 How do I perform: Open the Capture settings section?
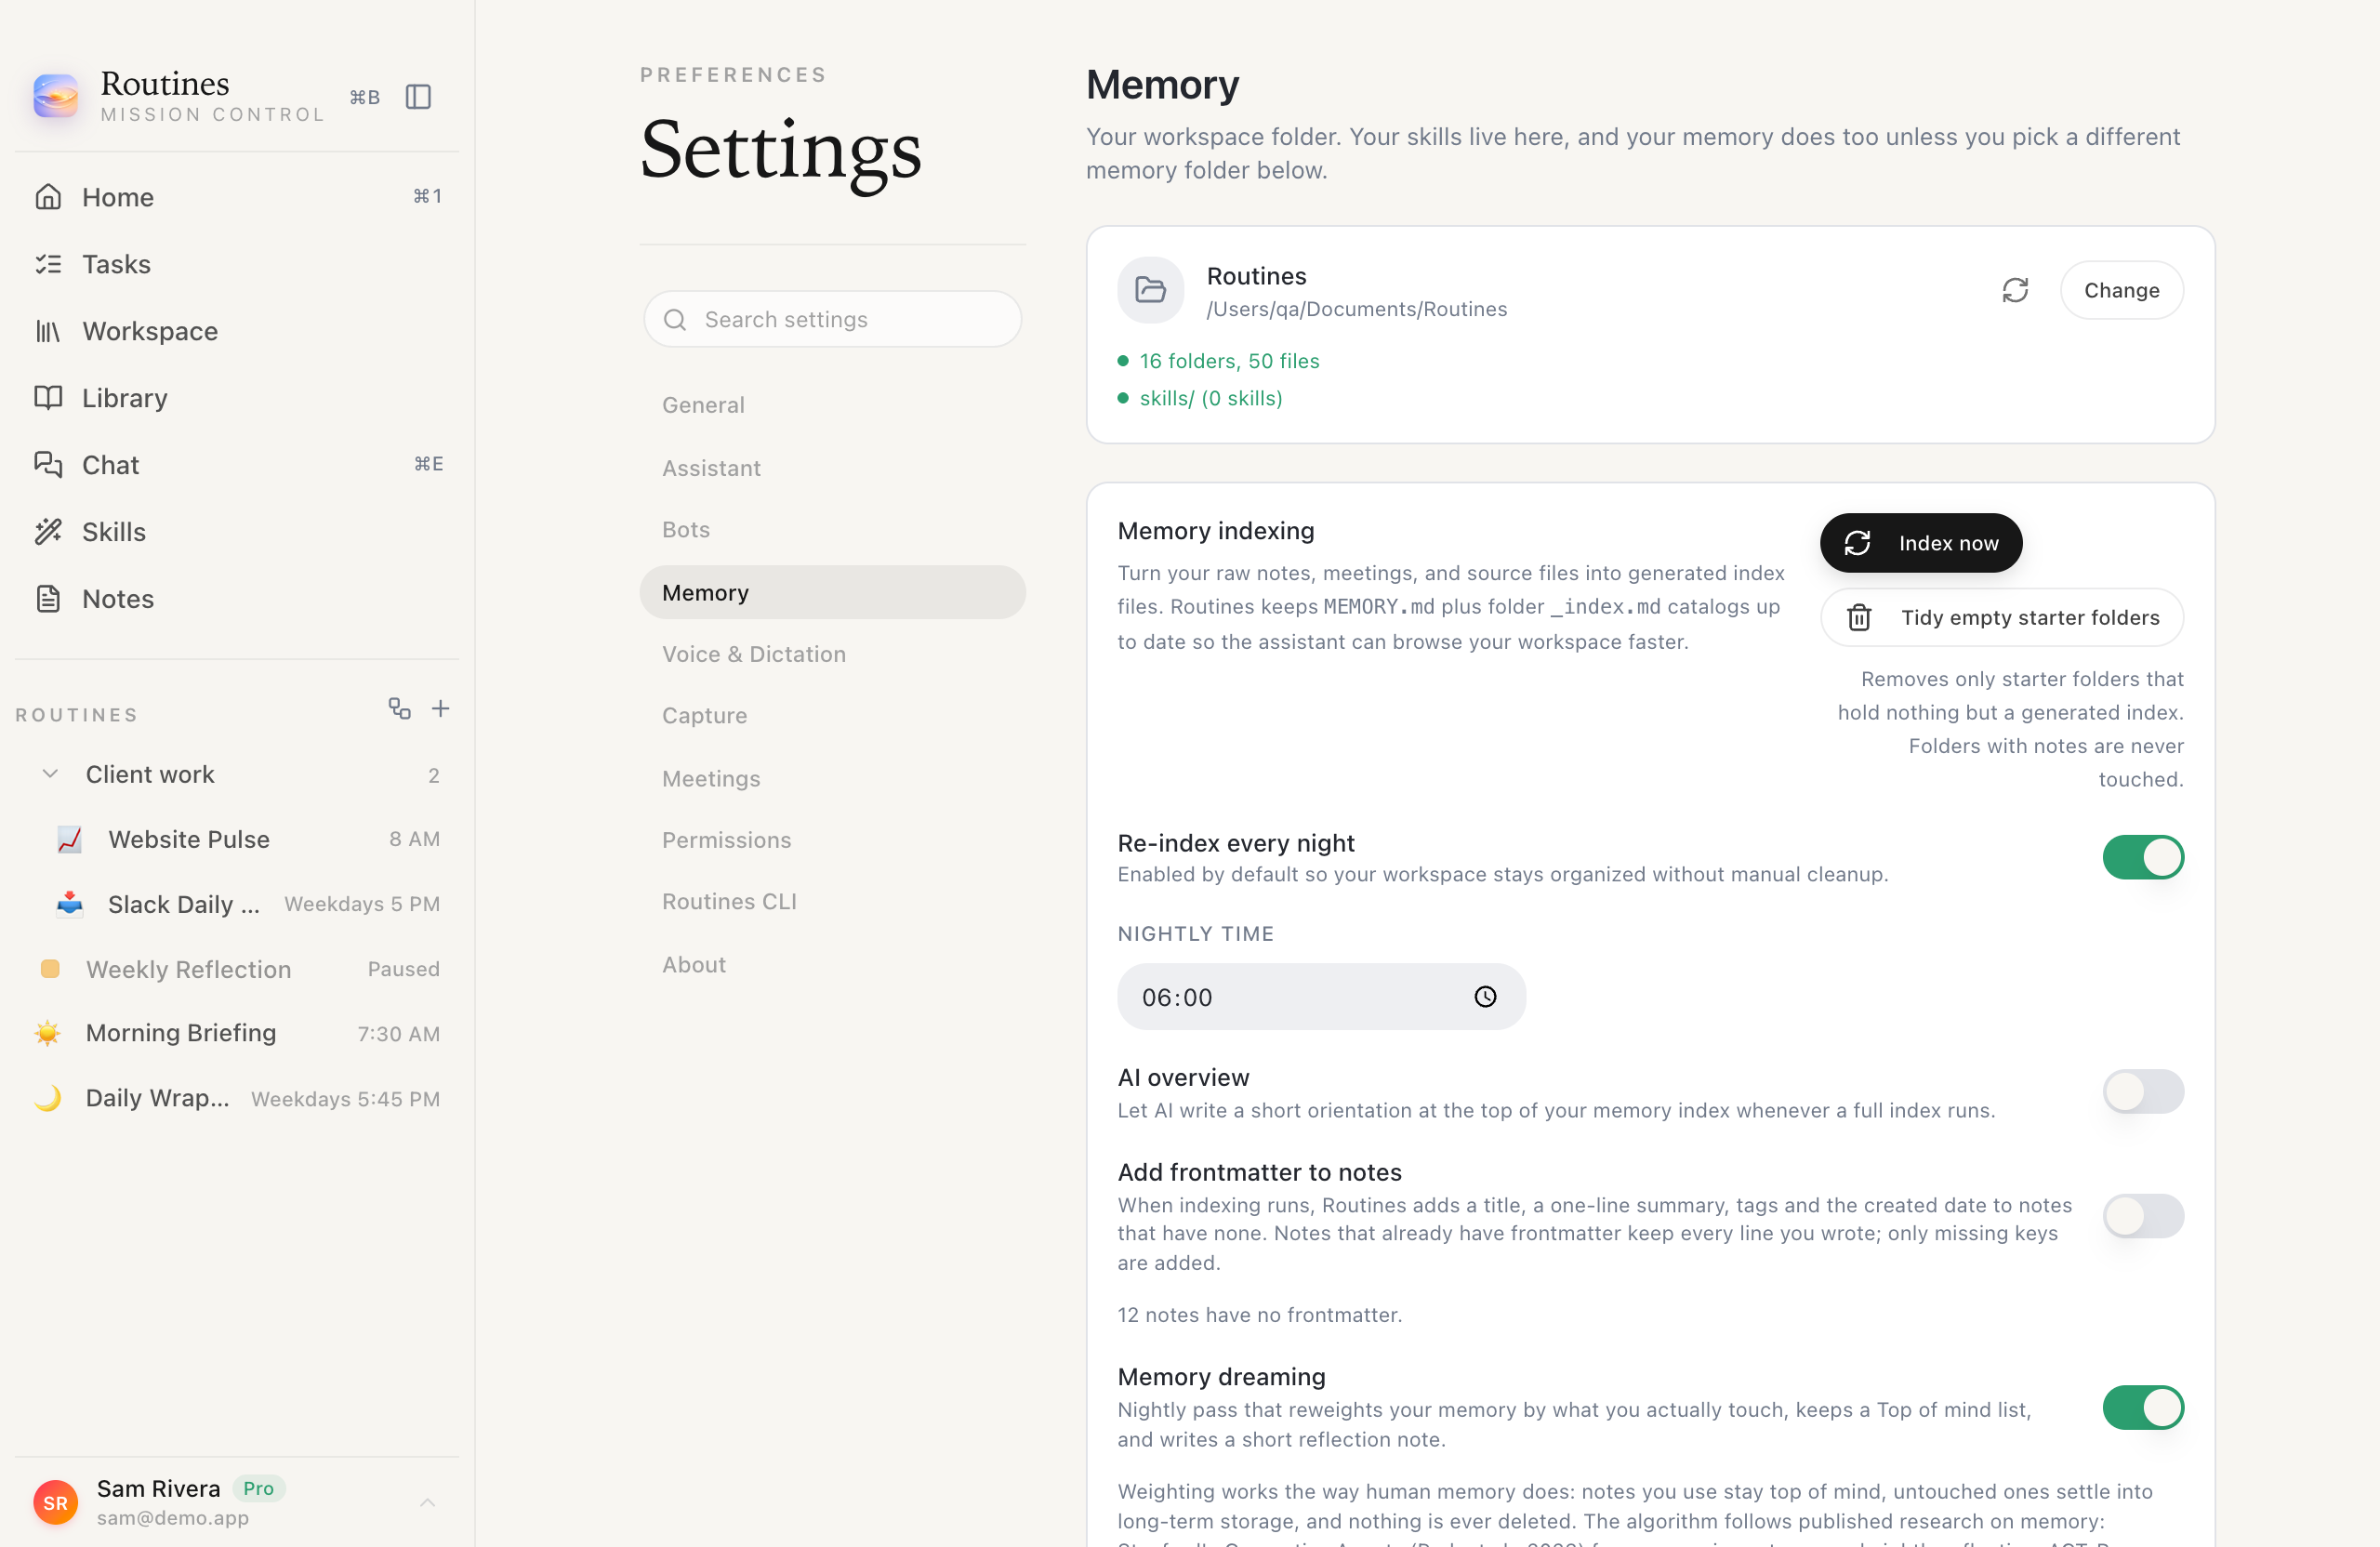833,716
